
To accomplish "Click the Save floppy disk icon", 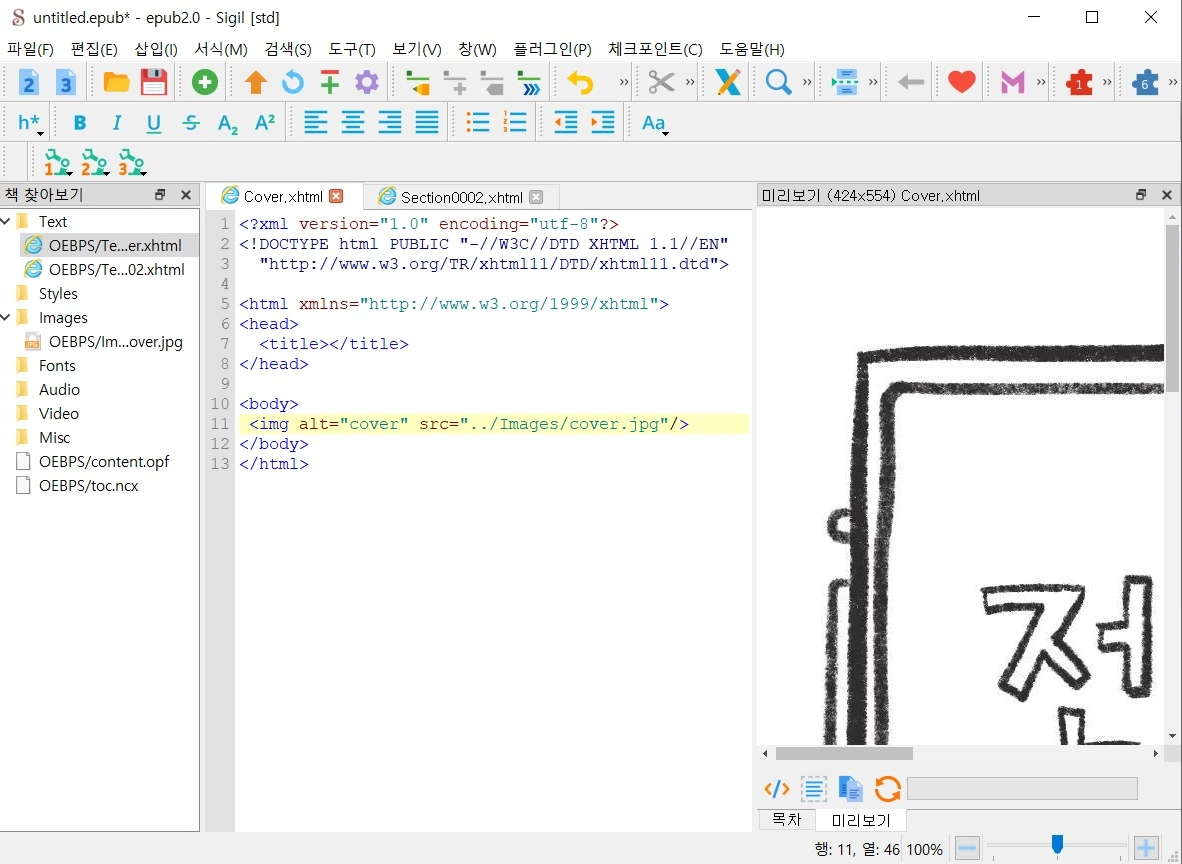I will point(154,82).
